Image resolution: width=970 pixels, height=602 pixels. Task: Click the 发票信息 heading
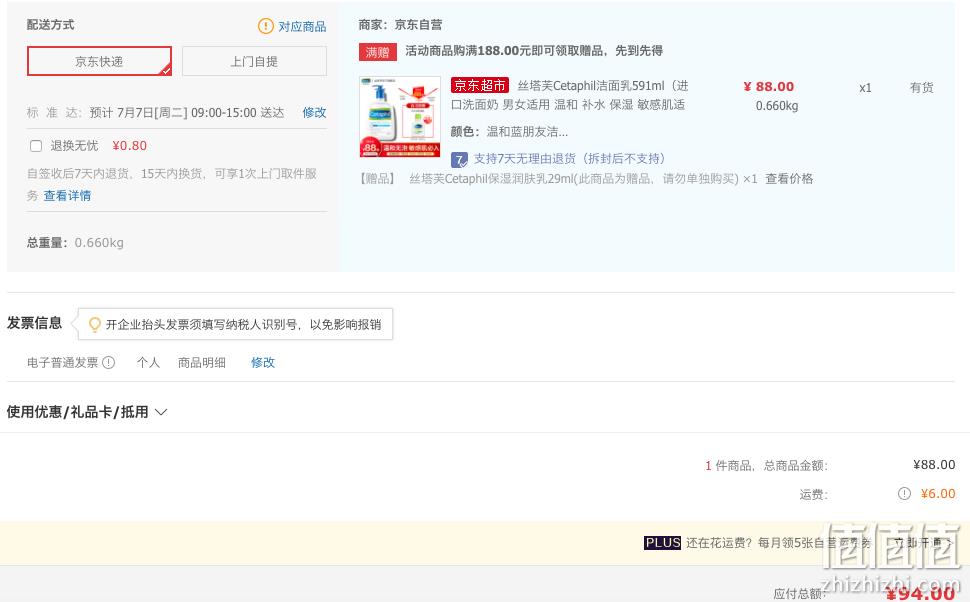tap(35, 323)
